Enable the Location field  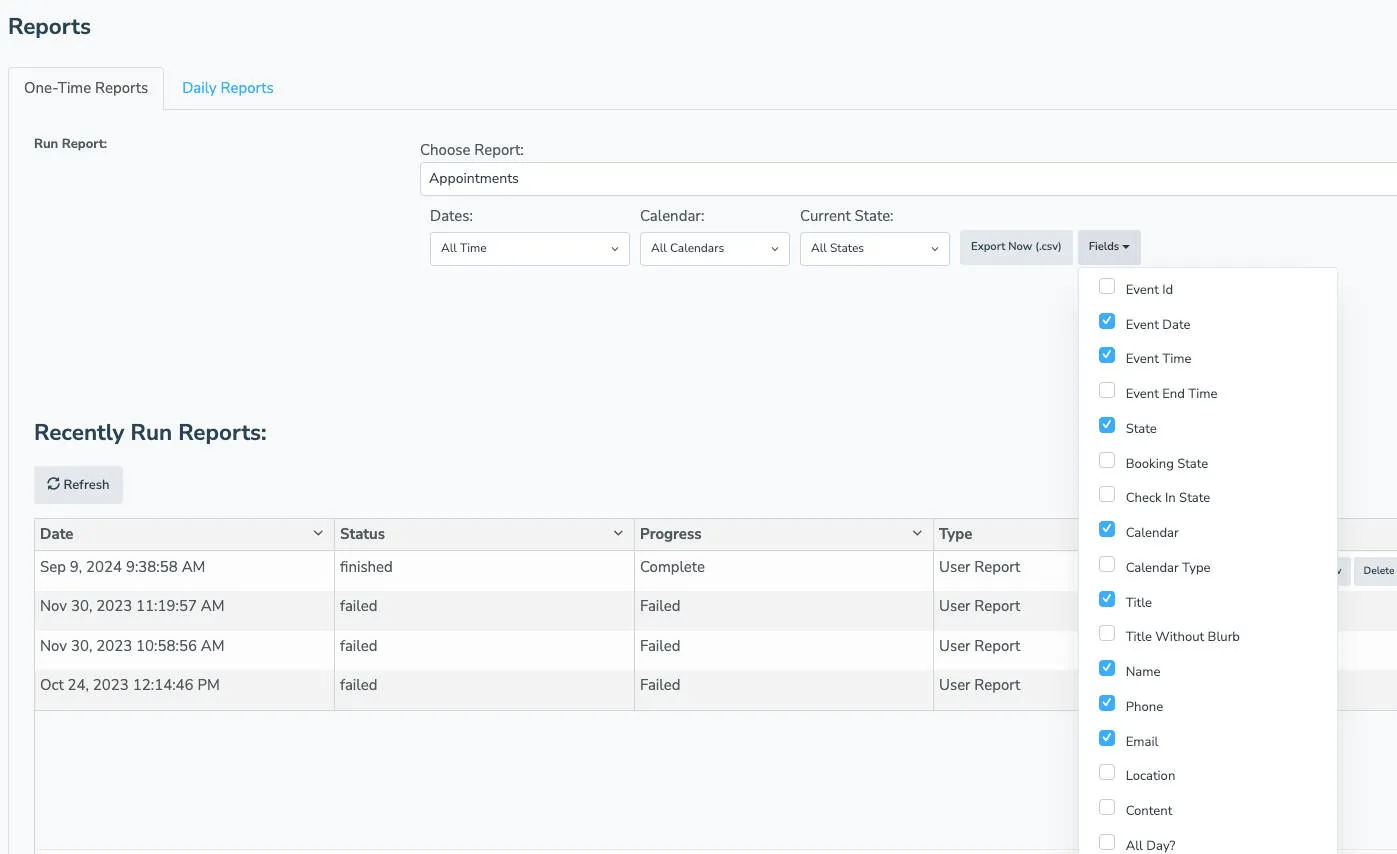[x=1106, y=772]
